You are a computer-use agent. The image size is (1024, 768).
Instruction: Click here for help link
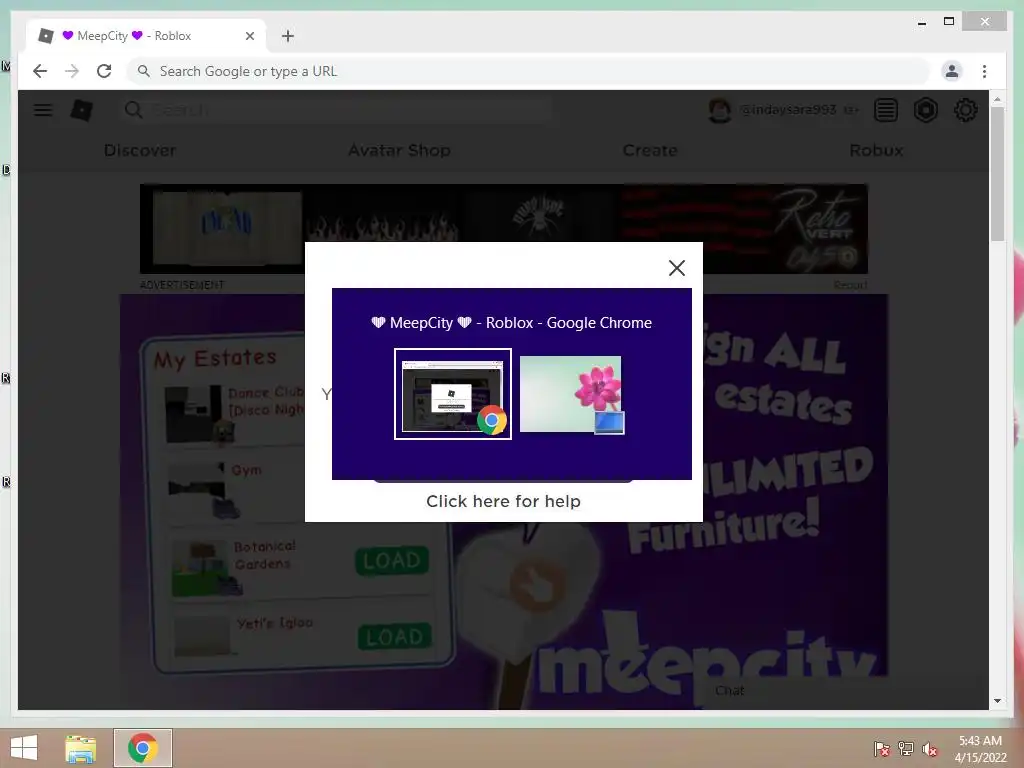pyautogui.click(x=503, y=501)
